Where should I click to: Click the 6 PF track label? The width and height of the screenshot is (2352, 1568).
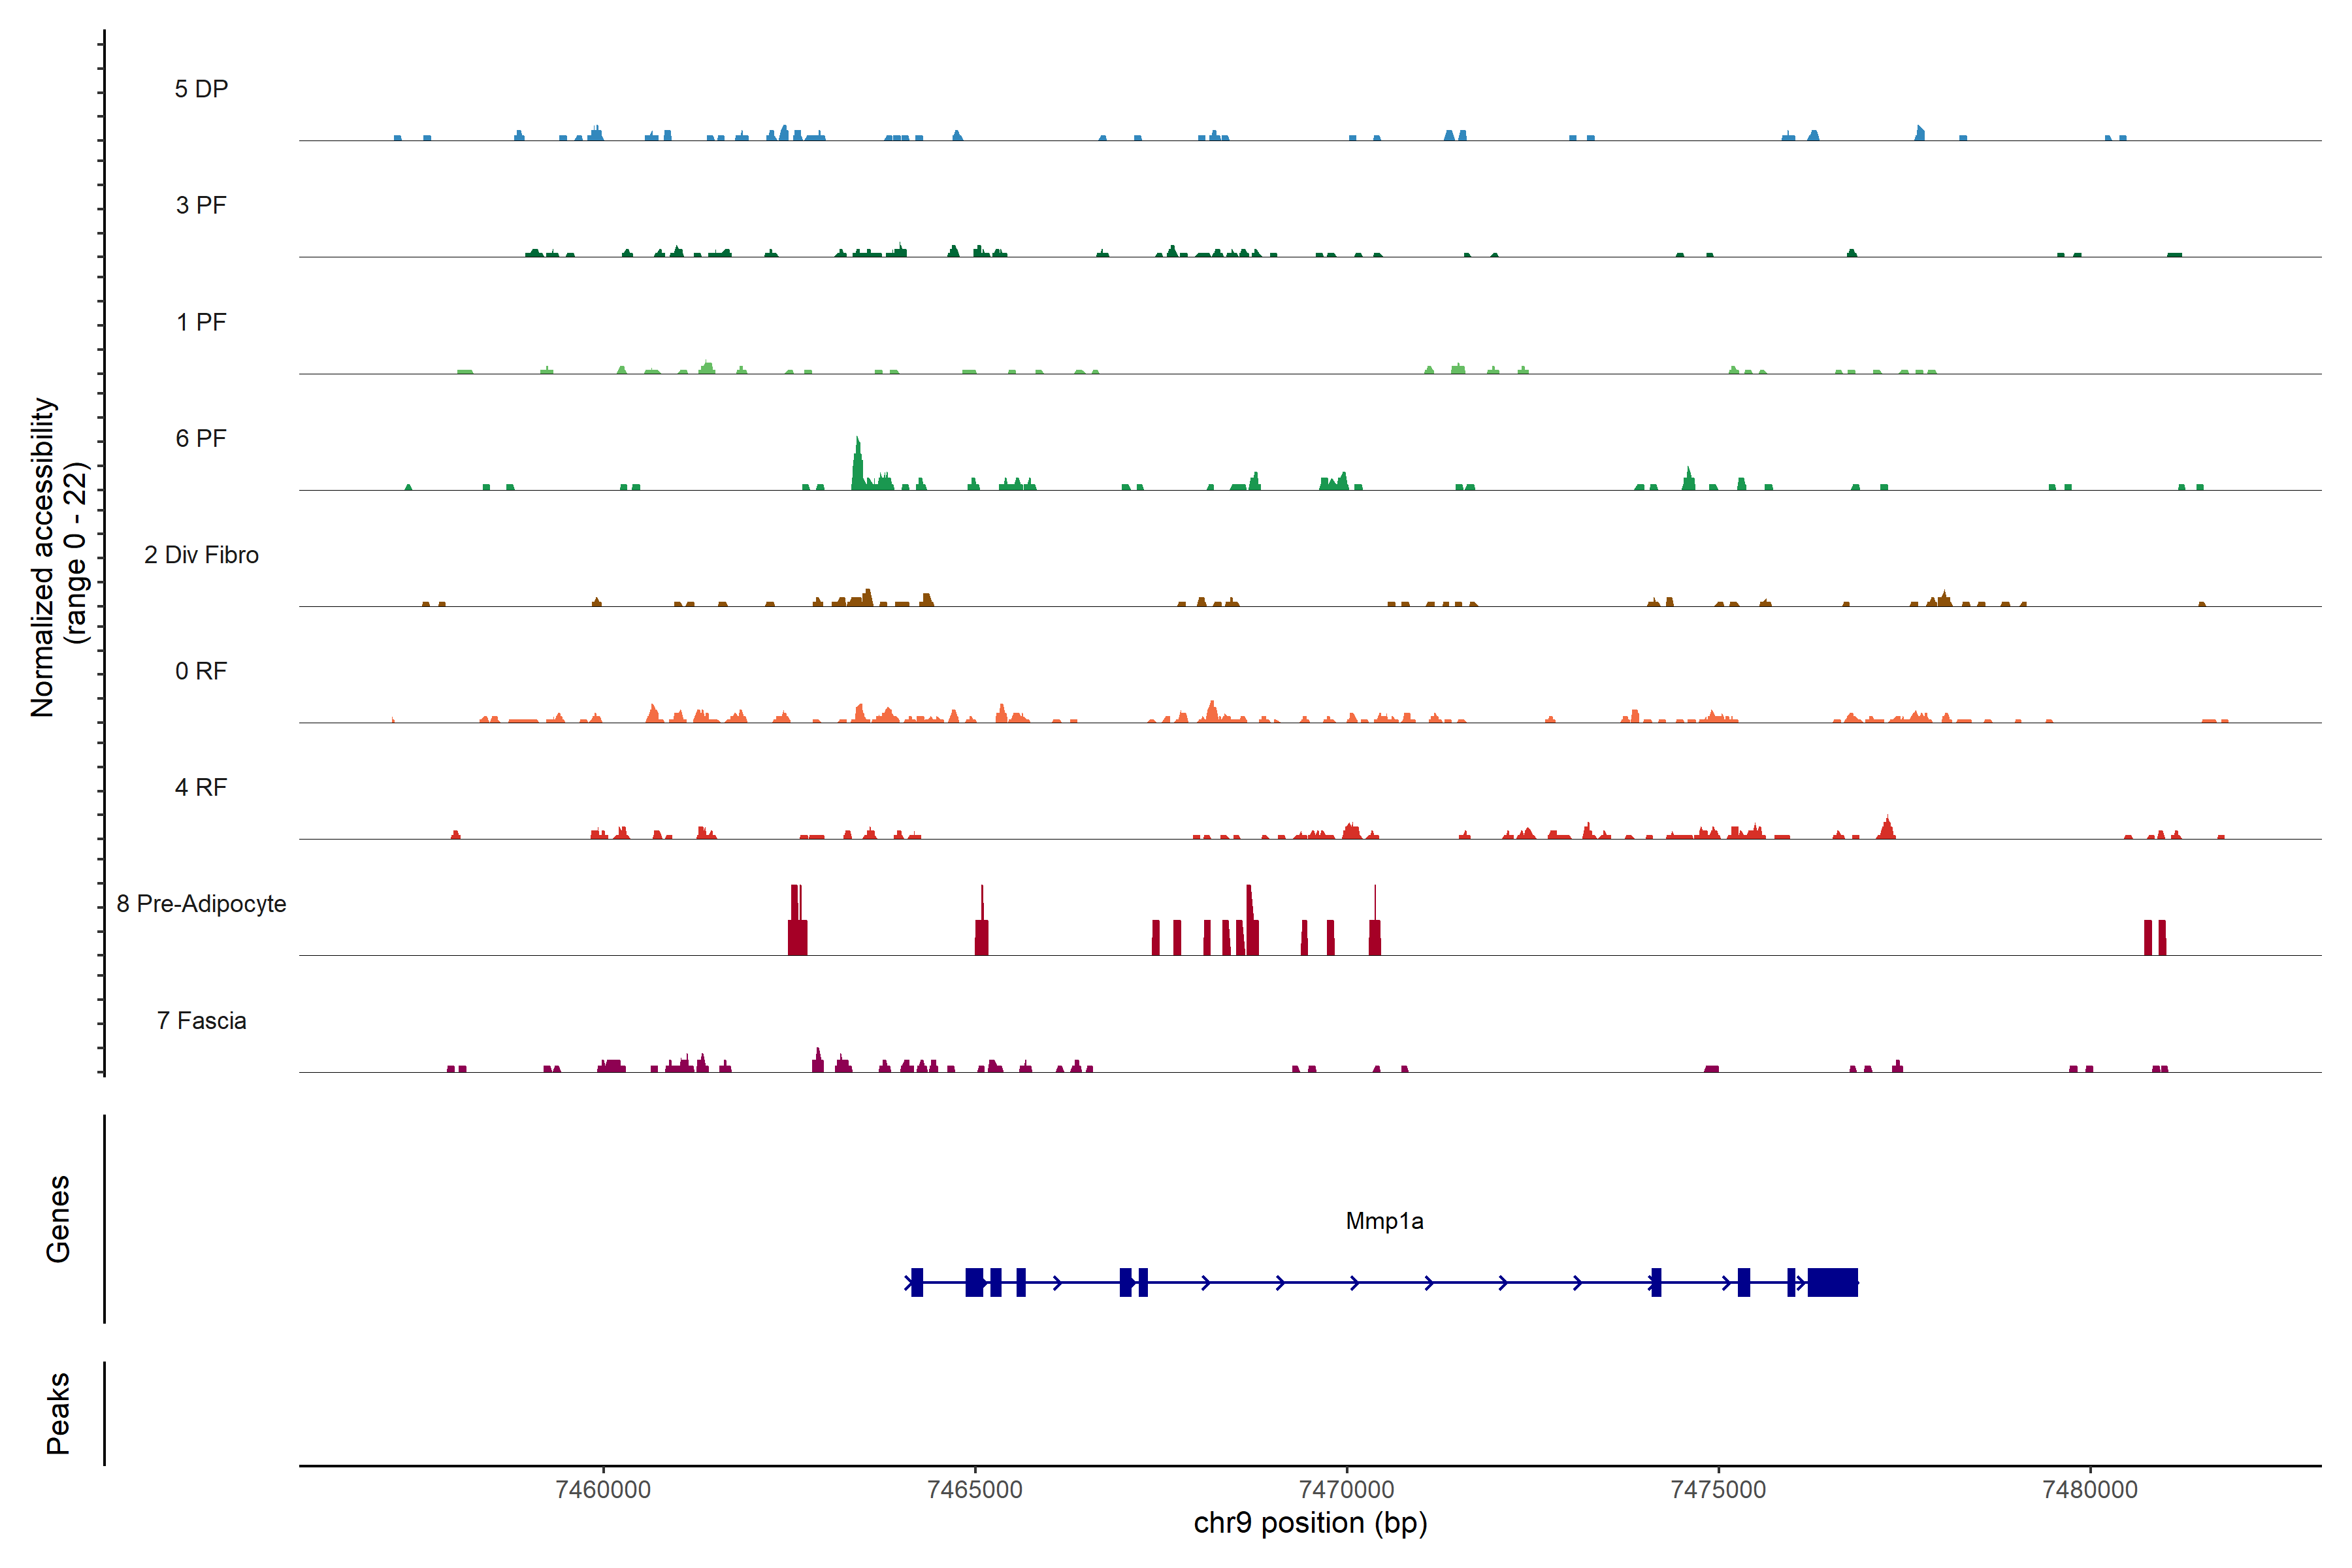[x=201, y=438]
